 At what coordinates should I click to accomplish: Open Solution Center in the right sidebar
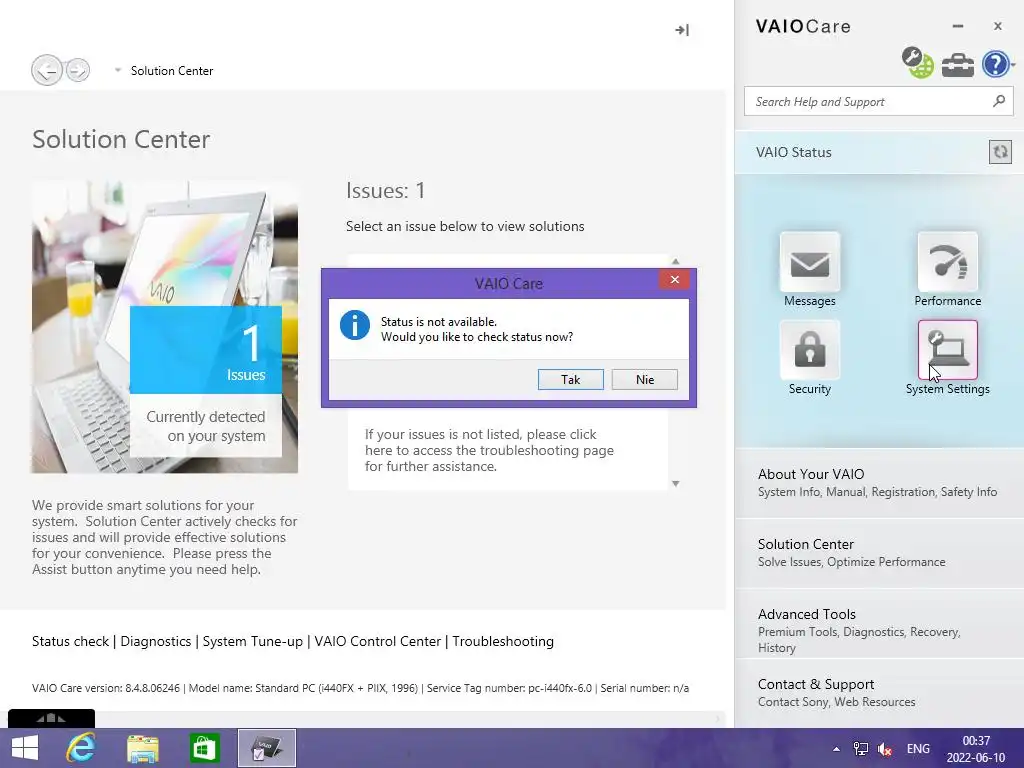click(x=879, y=552)
